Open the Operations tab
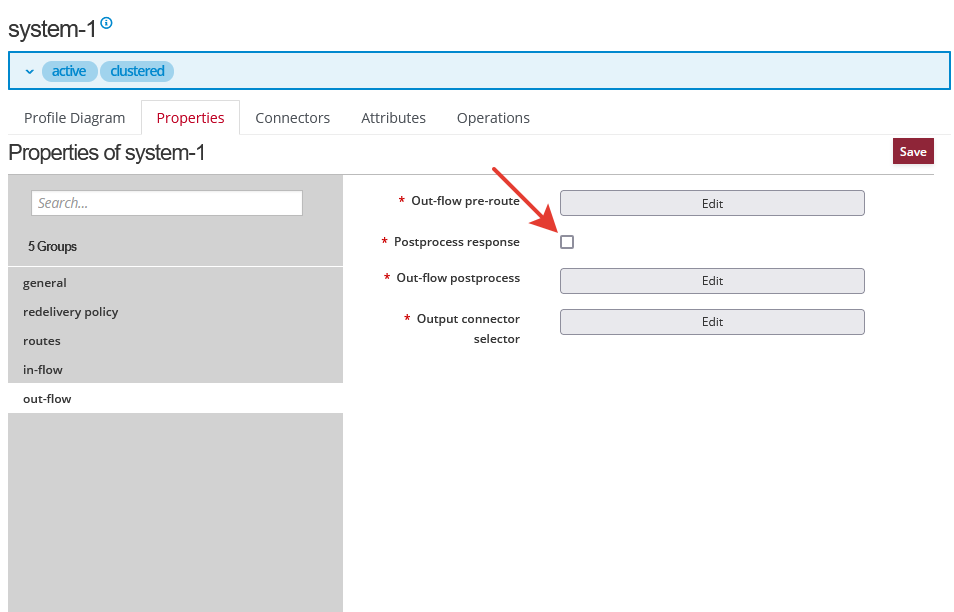Screen dimensions: 954x612 click(x=492, y=117)
